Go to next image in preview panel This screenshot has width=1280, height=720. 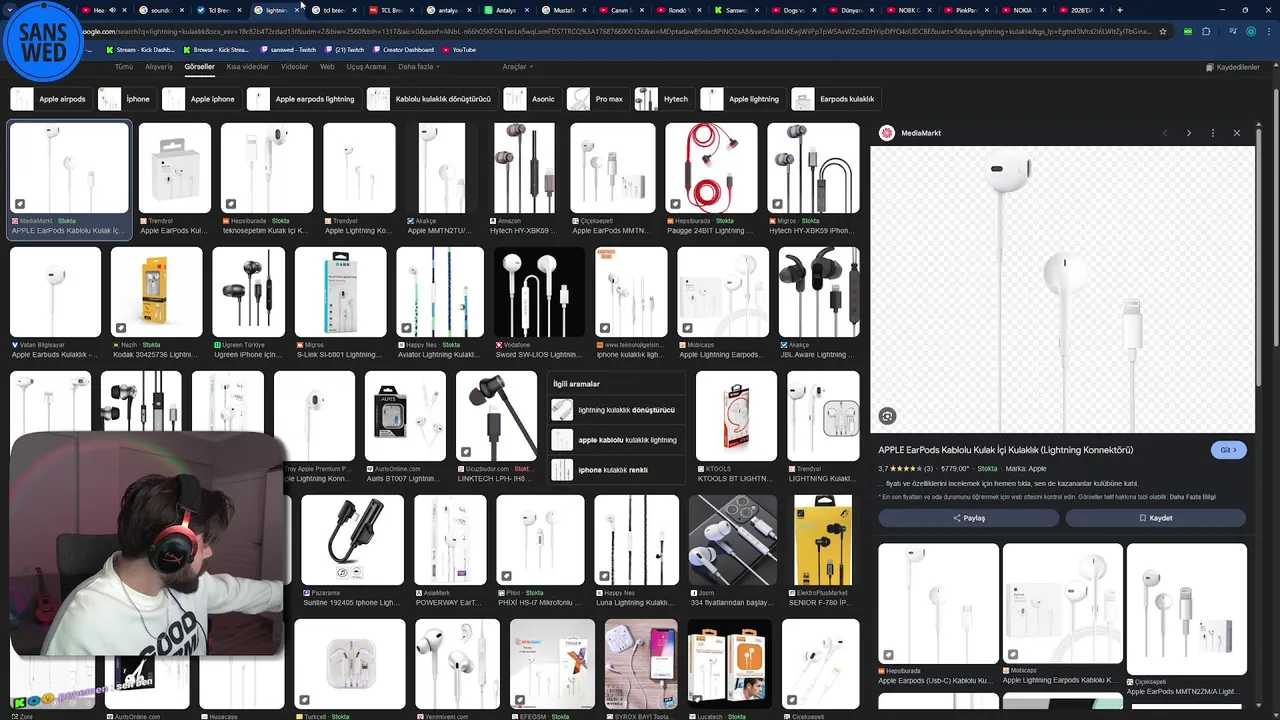click(1188, 133)
